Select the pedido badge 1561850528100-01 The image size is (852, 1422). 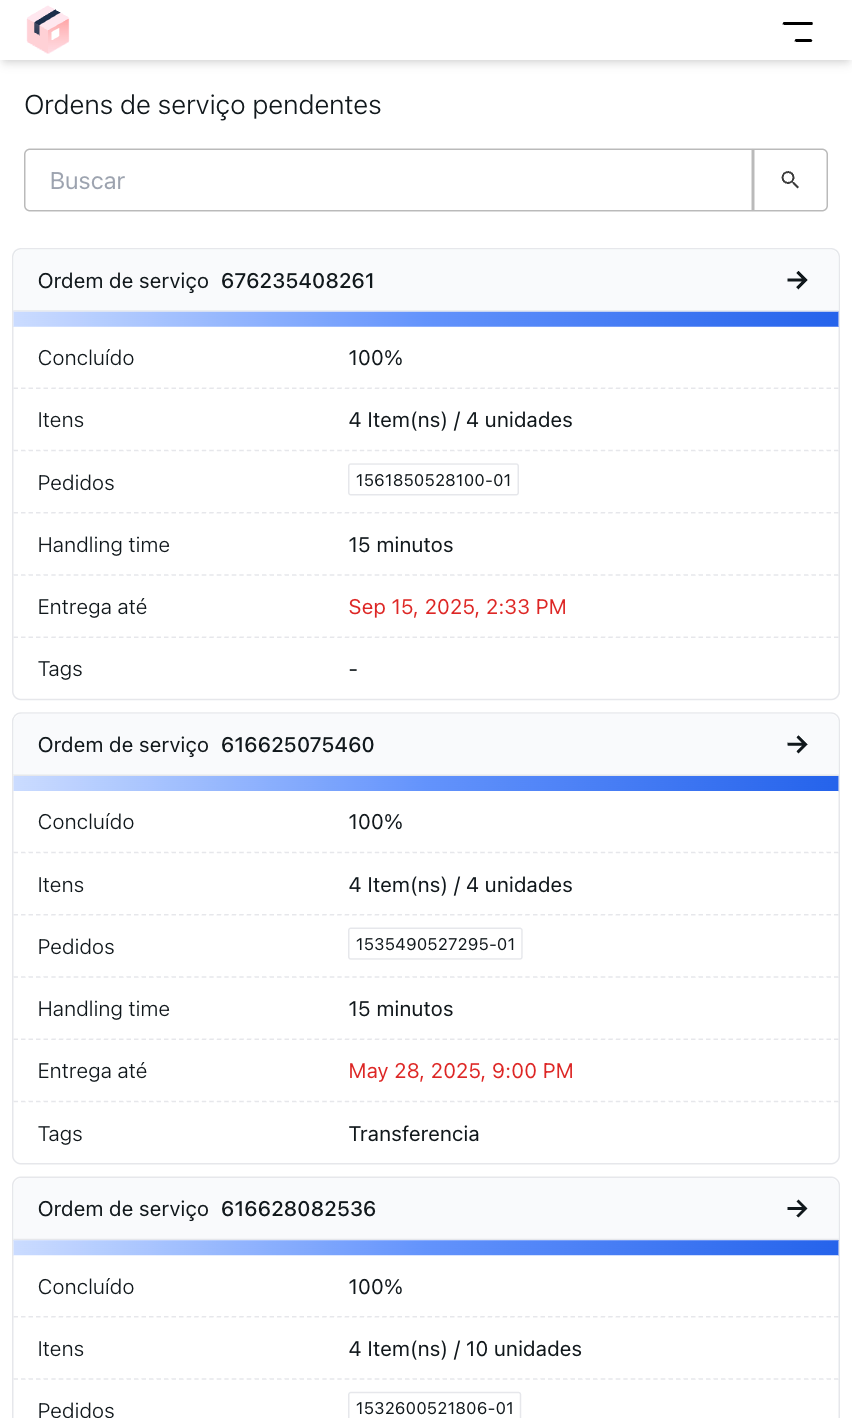point(433,479)
